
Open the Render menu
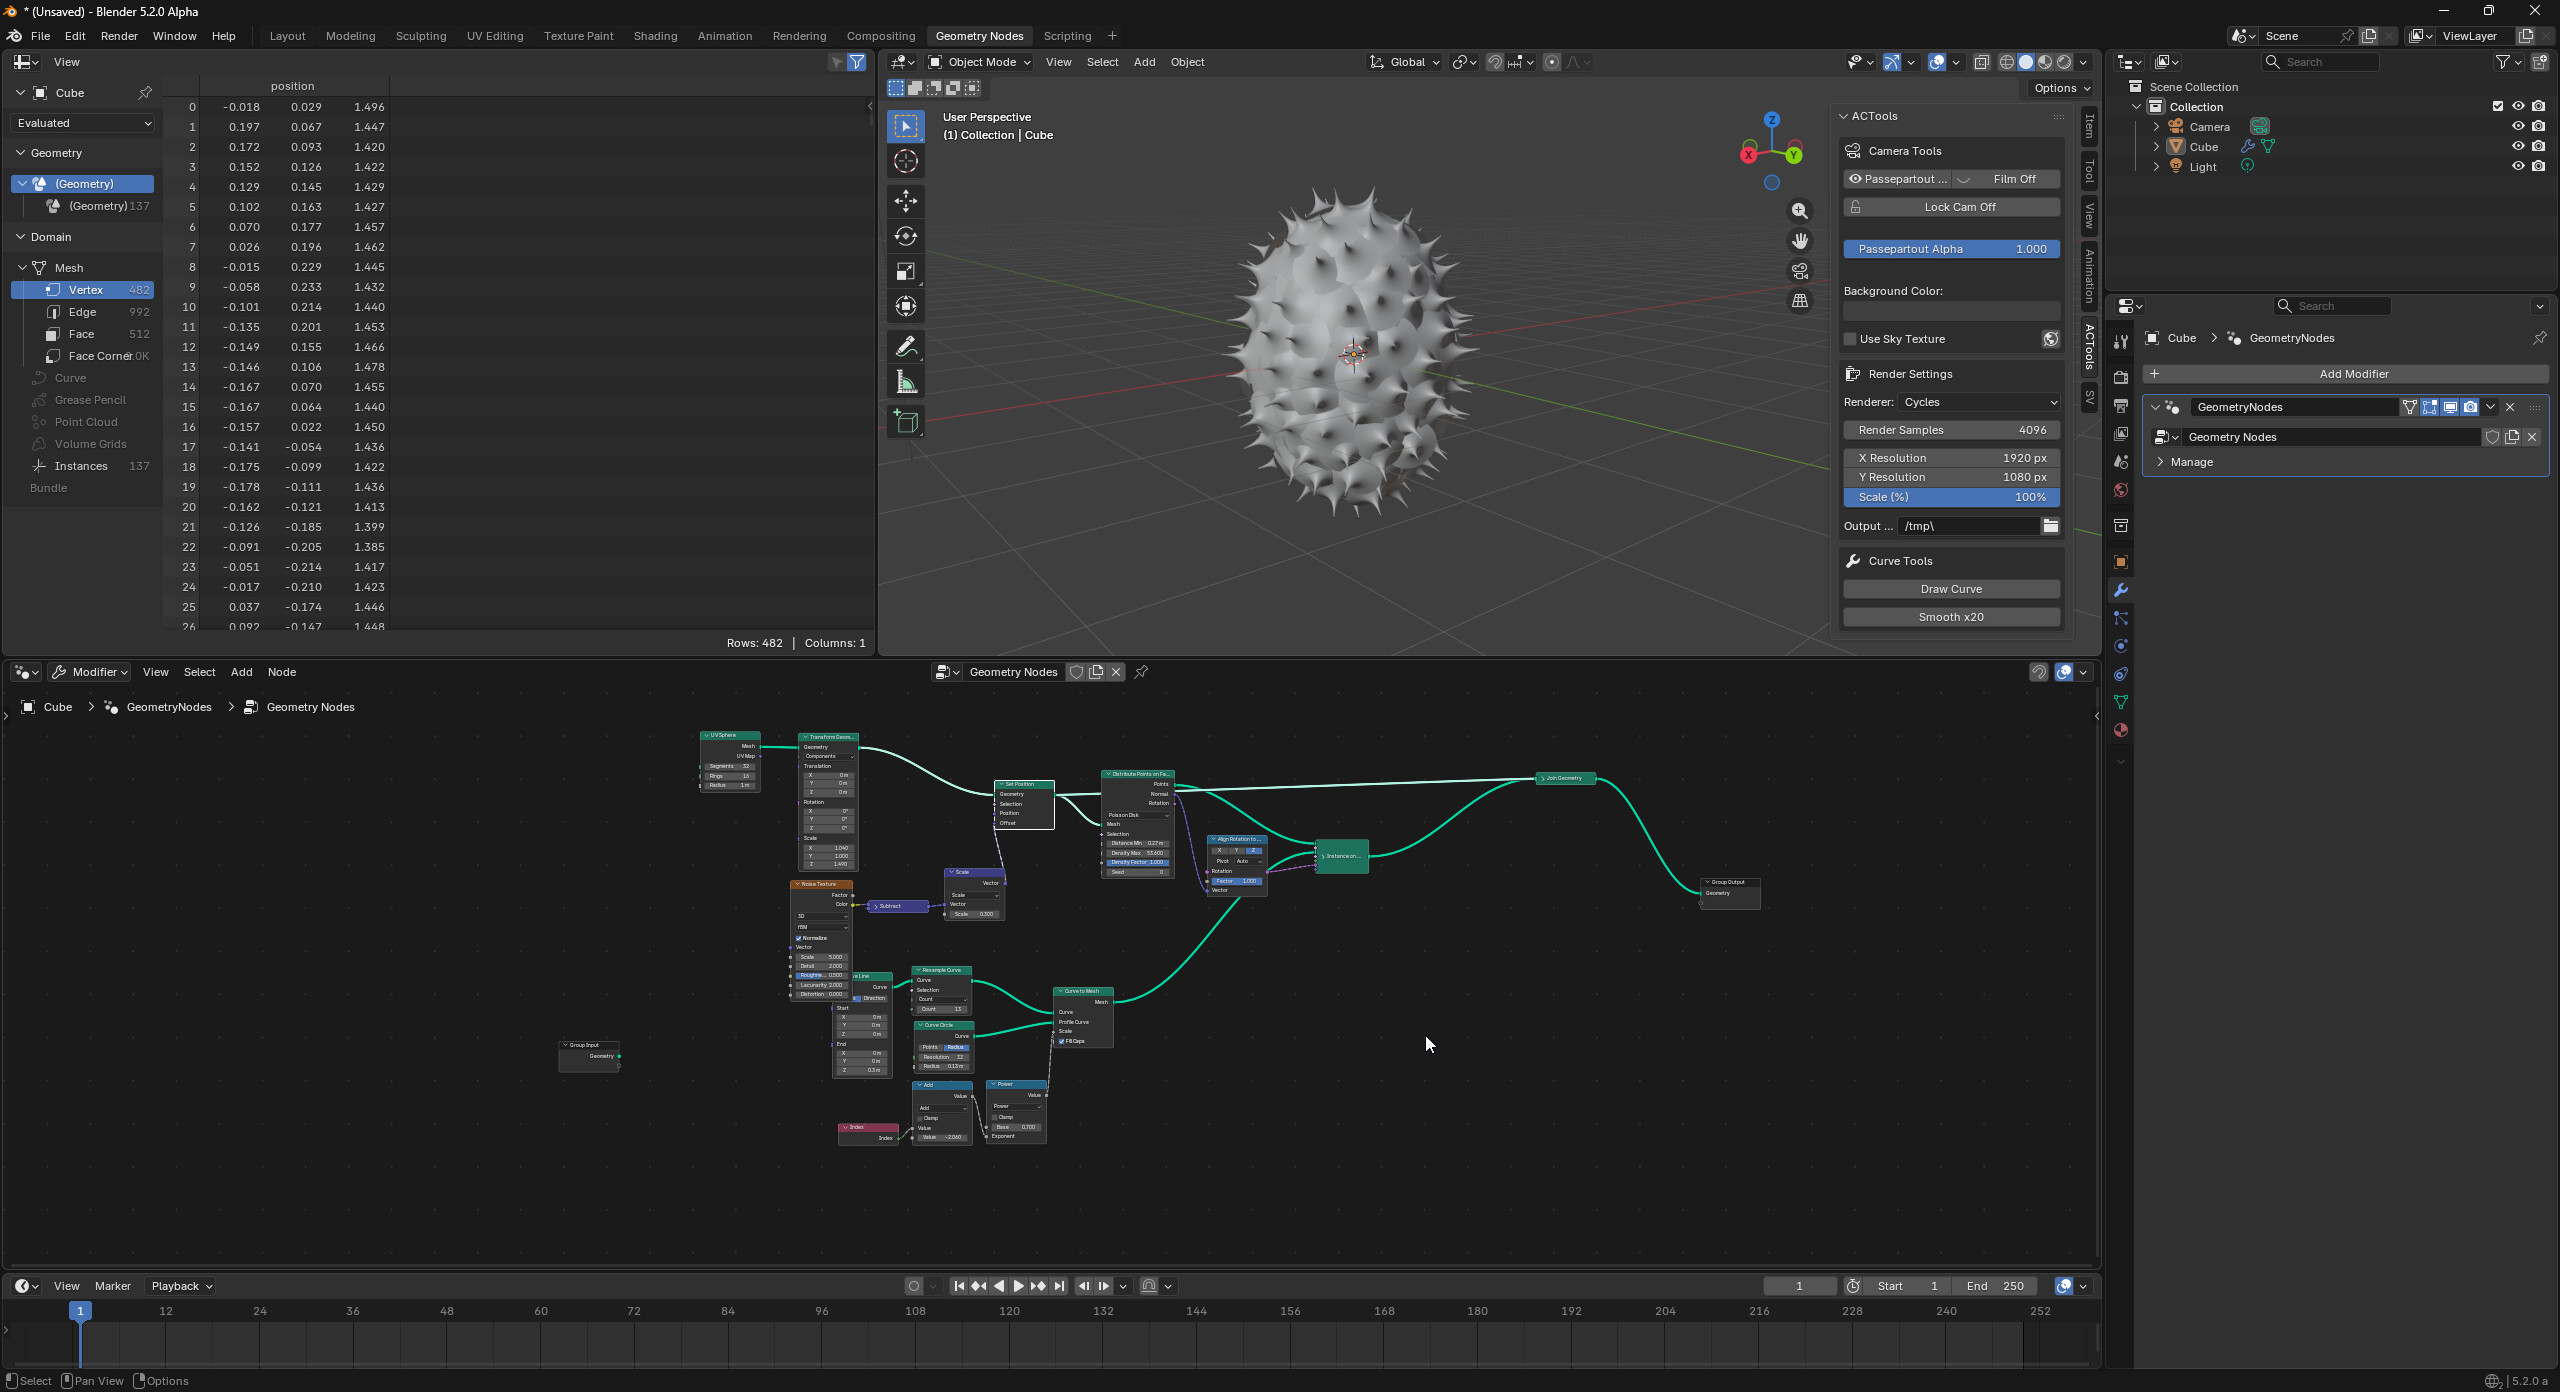tap(119, 36)
